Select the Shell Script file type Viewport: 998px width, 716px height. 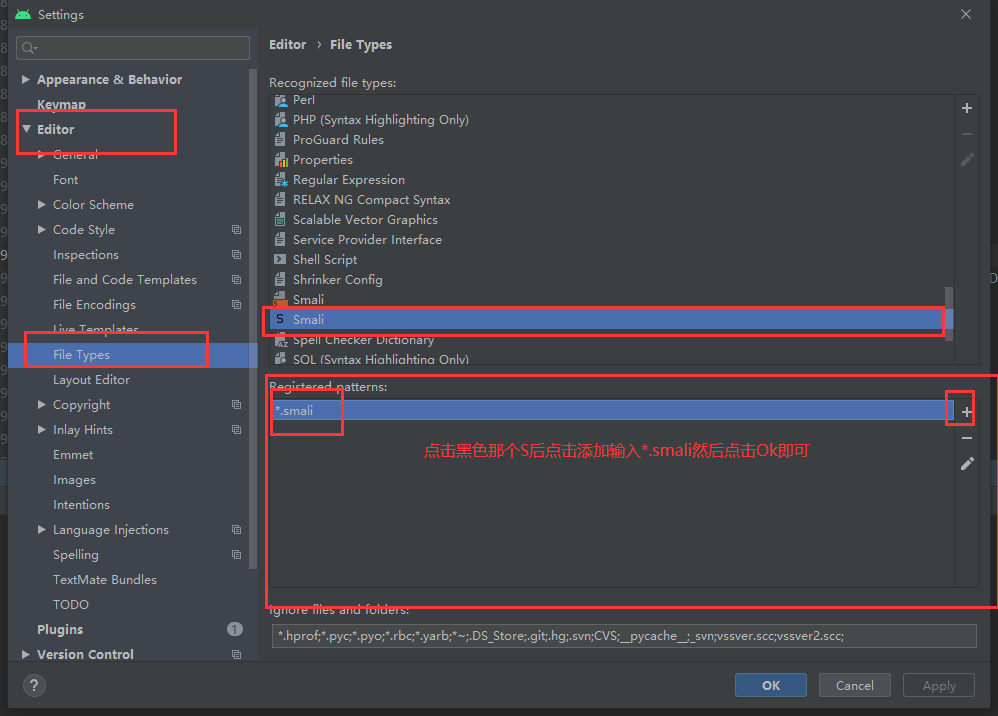pyautogui.click(x=324, y=260)
